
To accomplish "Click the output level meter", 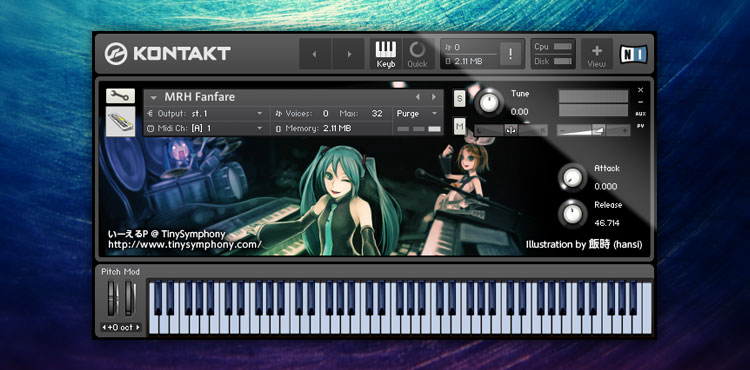I will coord(593,103).
